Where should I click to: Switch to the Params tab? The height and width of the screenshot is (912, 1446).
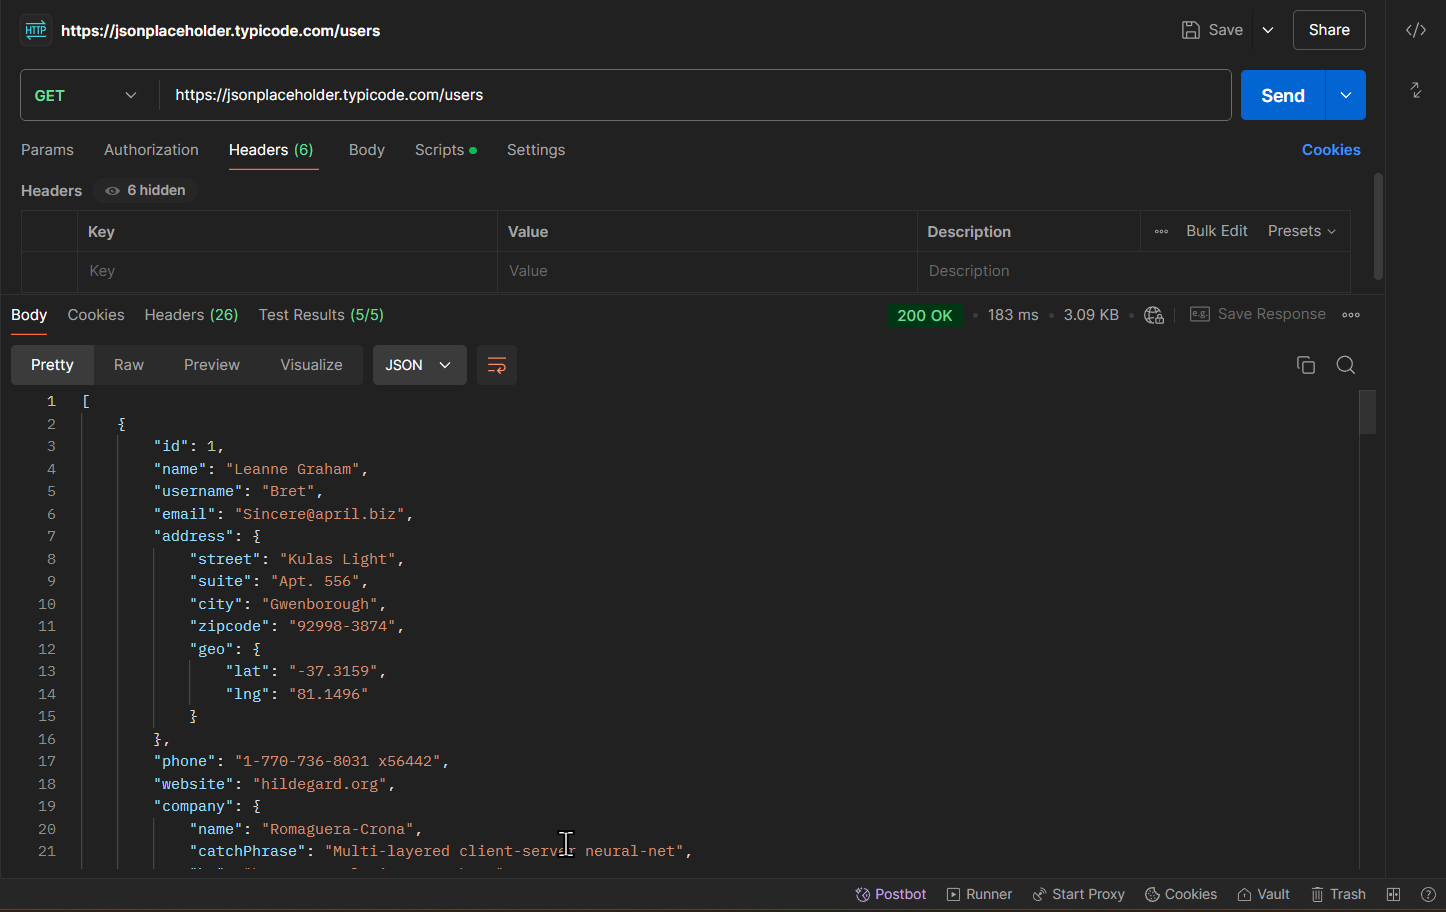click(x=47, y=150)
